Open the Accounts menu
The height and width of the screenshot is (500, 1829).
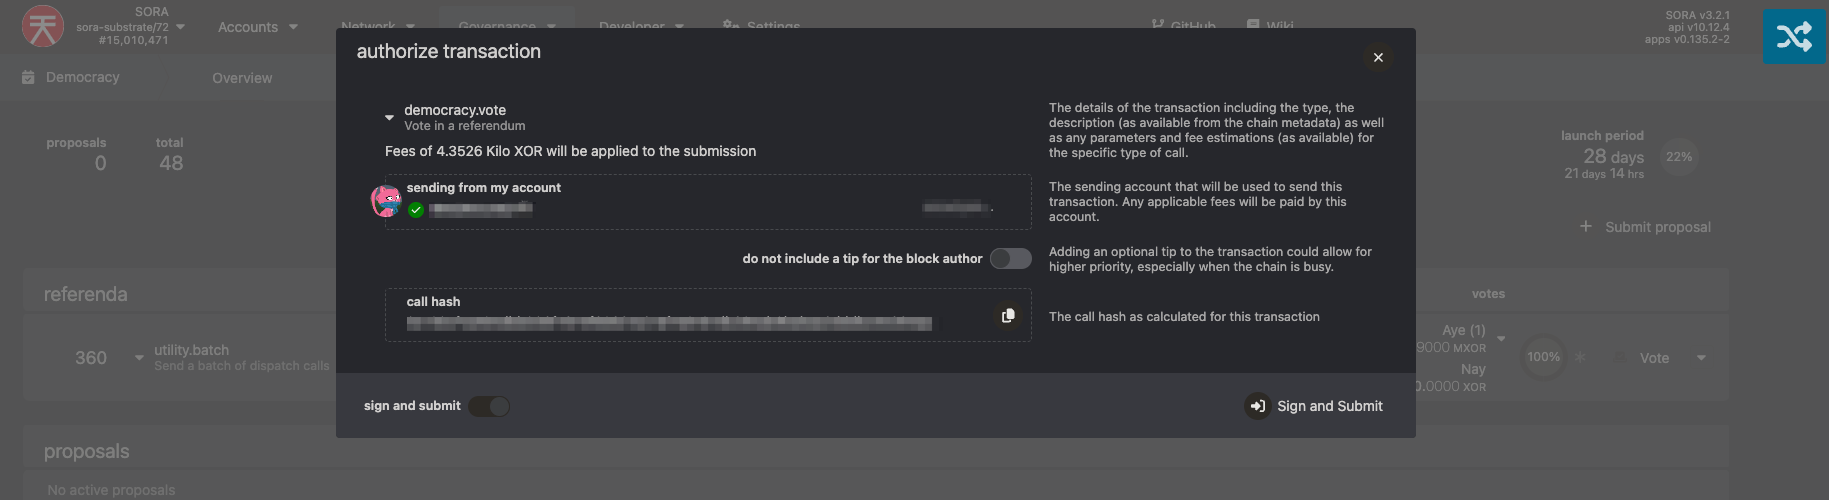click(258, 27)
